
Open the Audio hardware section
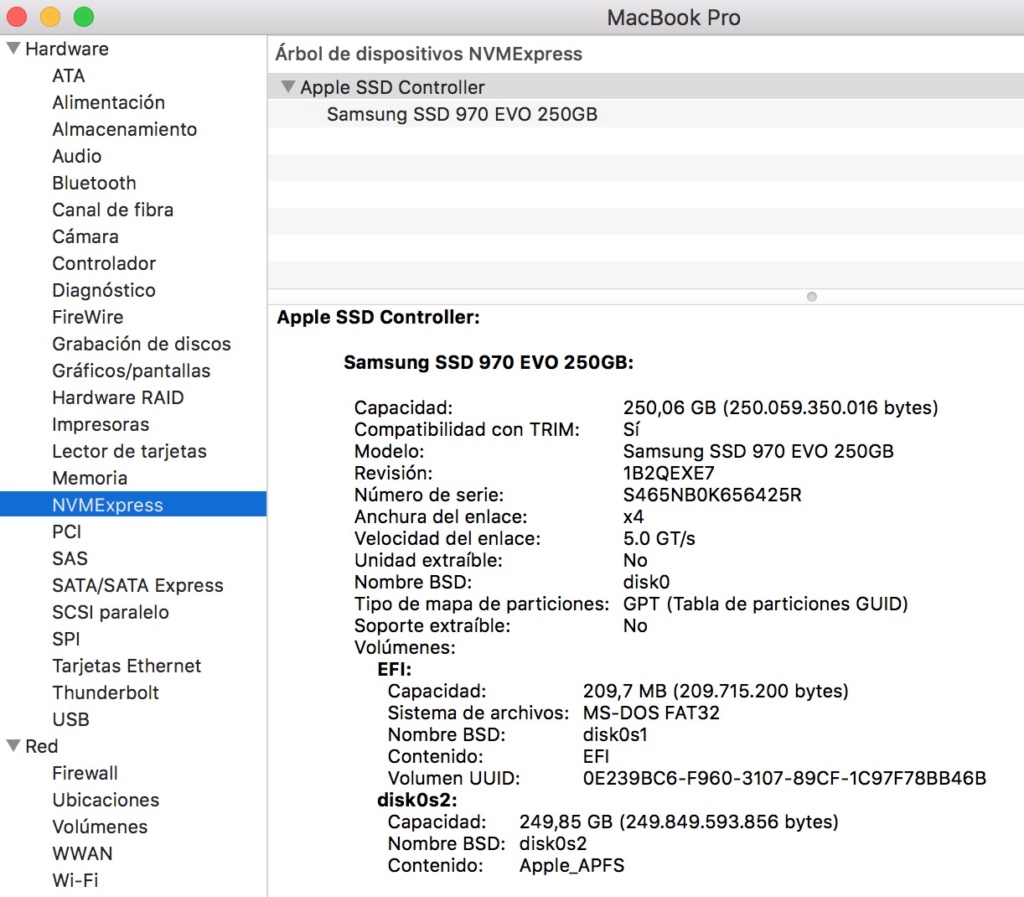pyautogui.click(x=77, y=156)
